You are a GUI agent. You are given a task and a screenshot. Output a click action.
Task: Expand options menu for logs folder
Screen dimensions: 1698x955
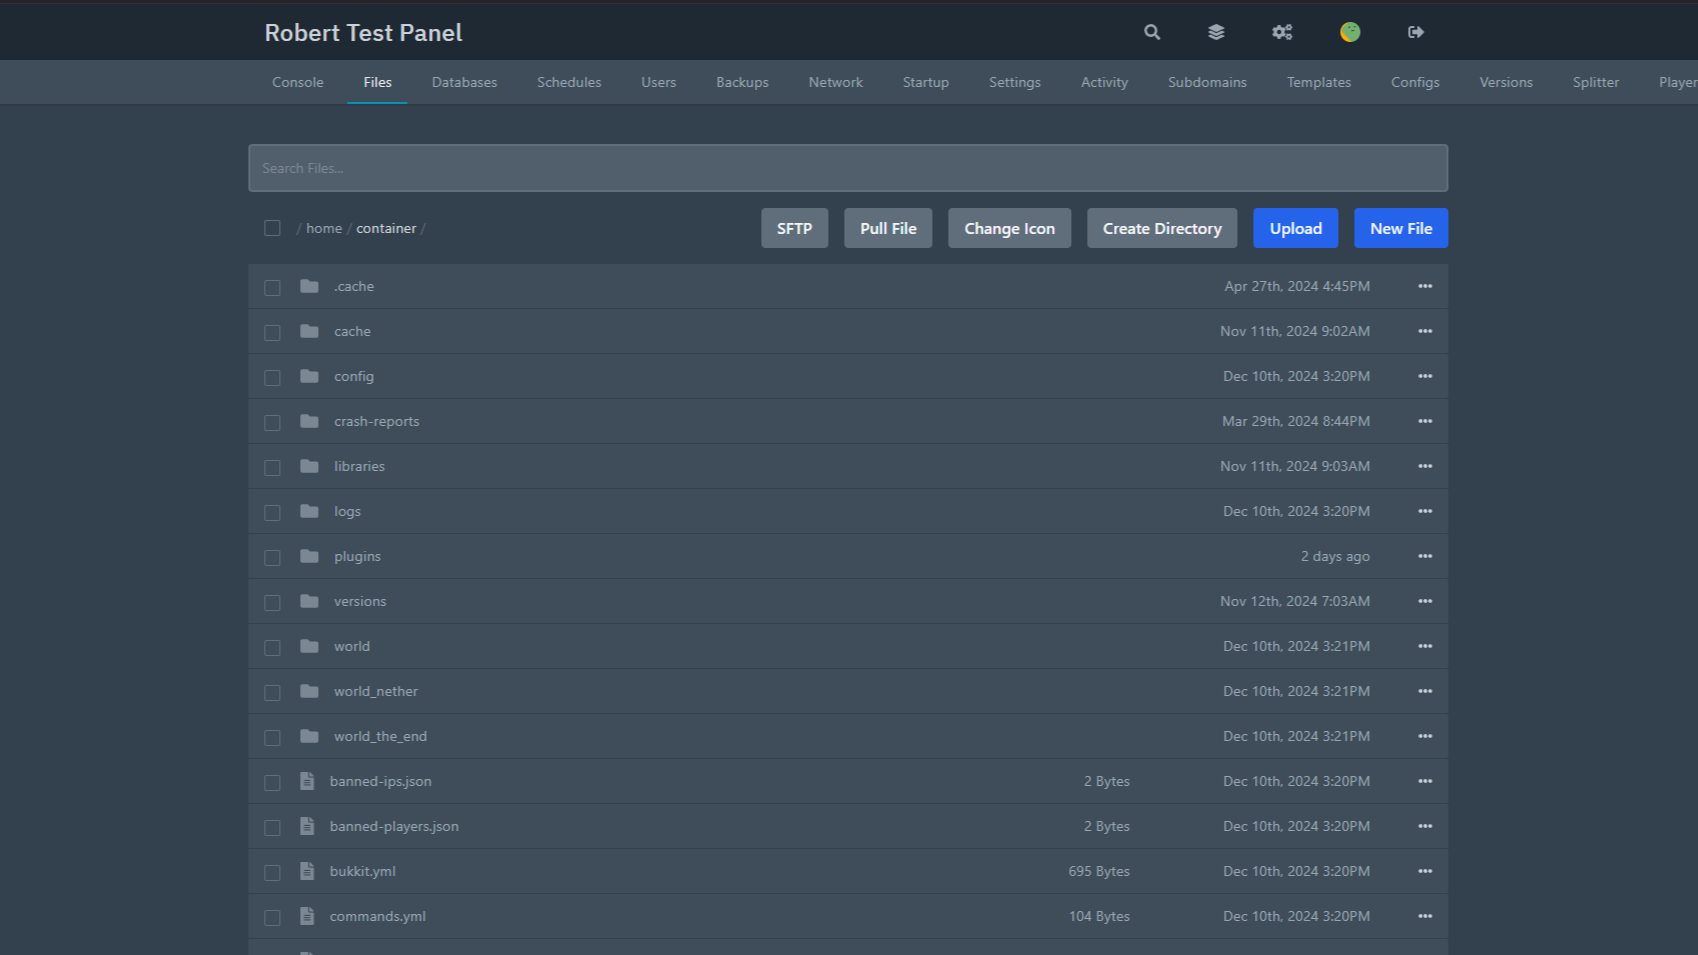1425,511
